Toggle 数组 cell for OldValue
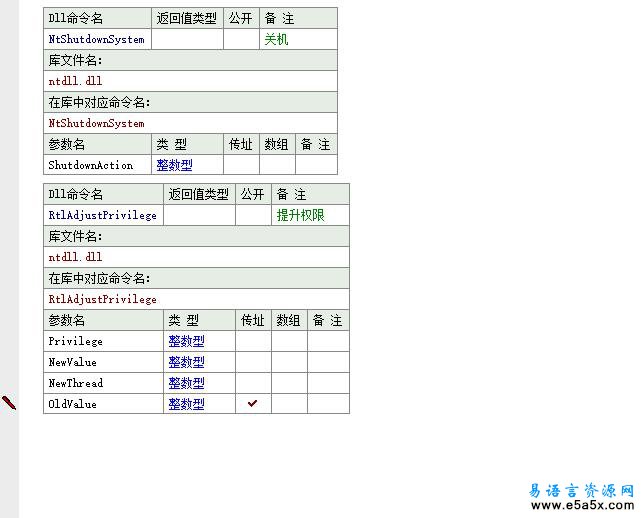 pyautogui.click(x=290, y=404)
